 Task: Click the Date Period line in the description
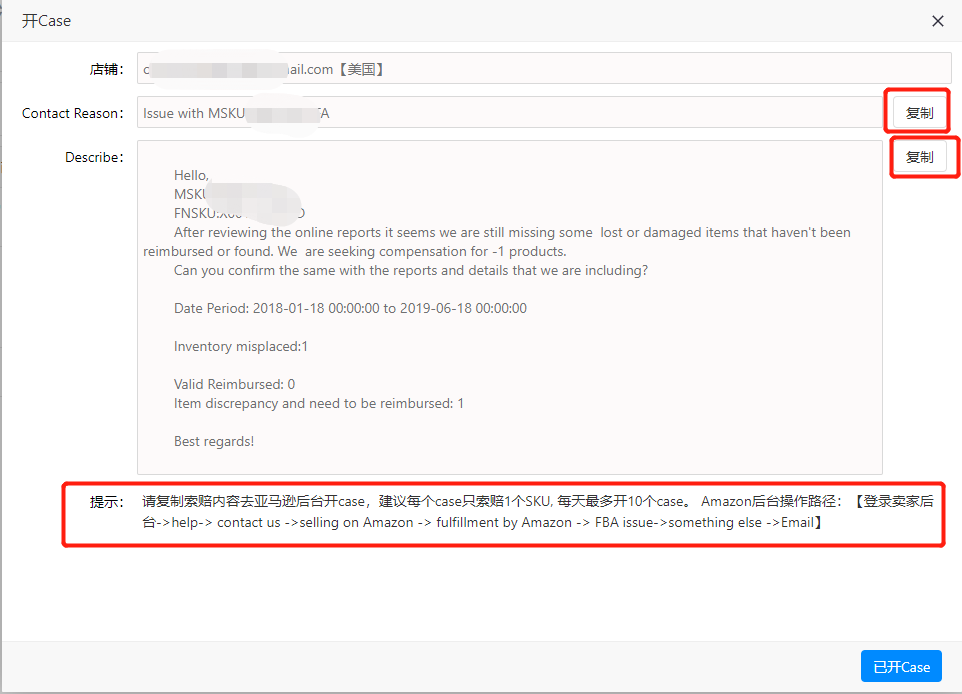pyautogui.click(x=350, y=308)
